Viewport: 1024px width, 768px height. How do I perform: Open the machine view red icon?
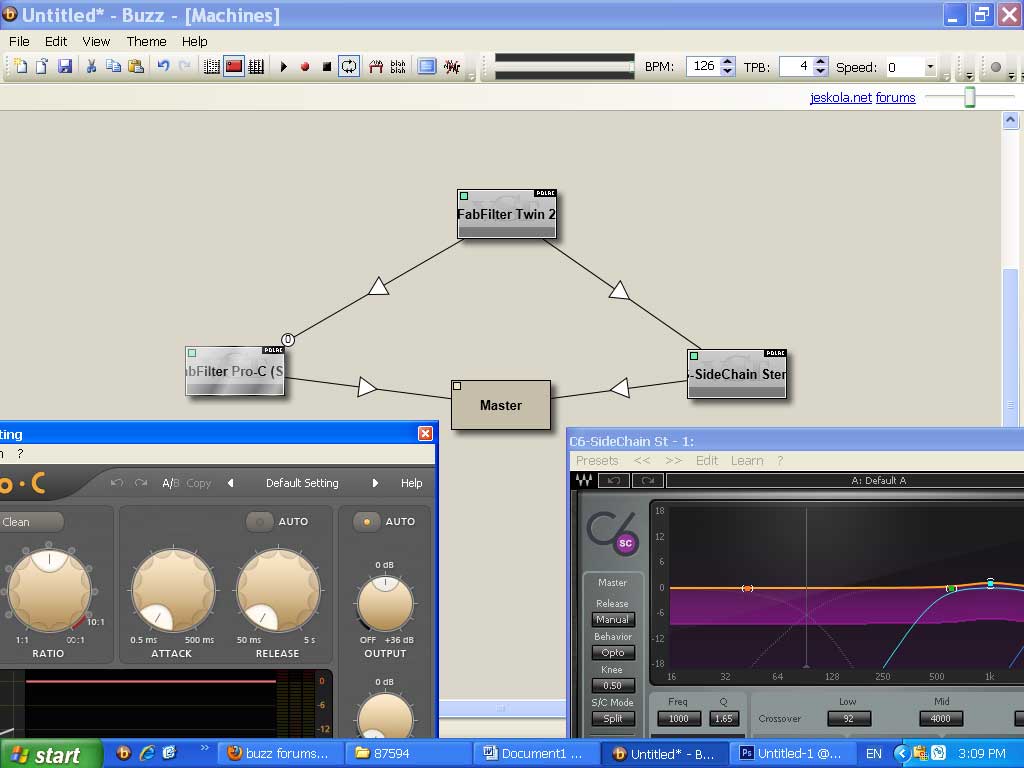234,67
